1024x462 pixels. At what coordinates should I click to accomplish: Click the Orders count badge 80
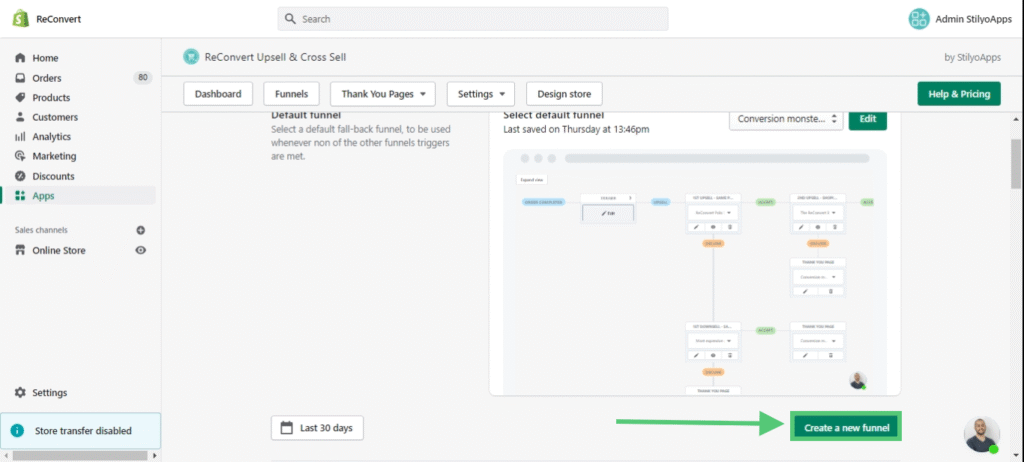(142, 78)
